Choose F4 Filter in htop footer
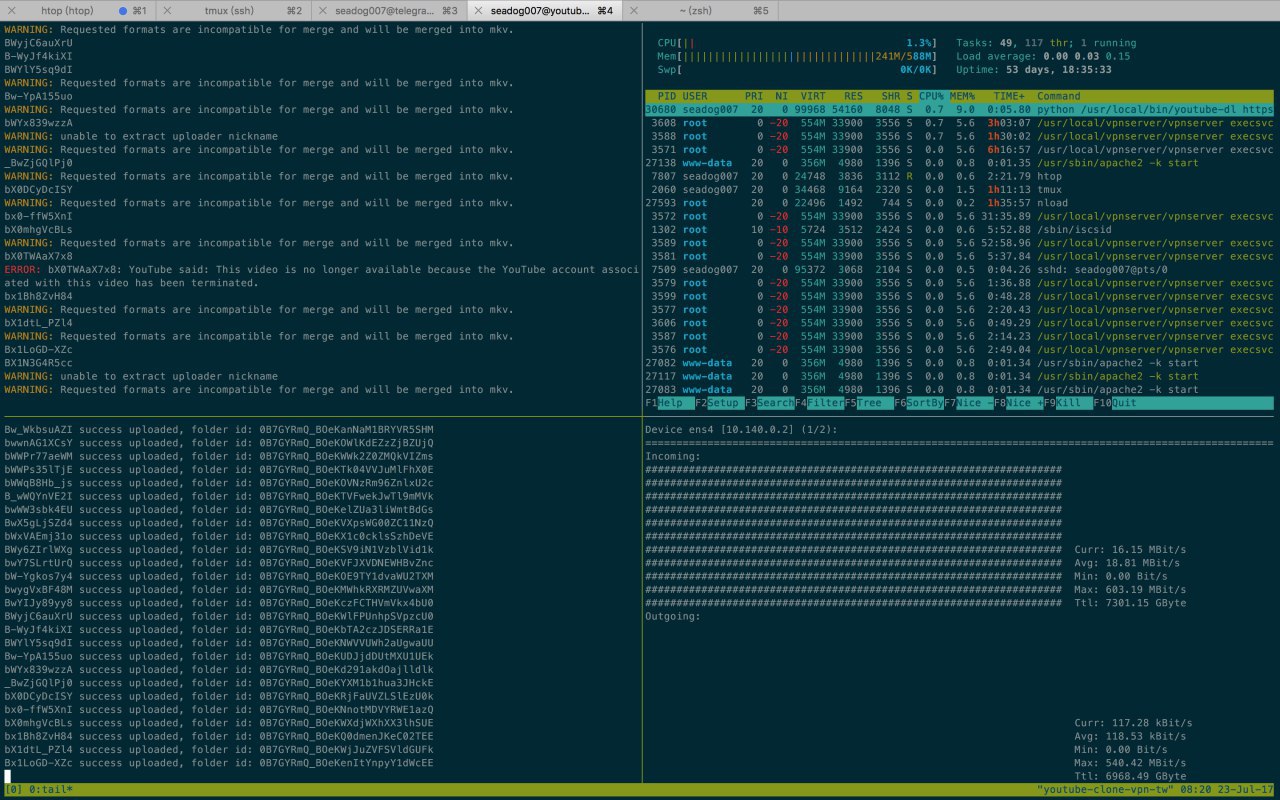Viewport: 1280px width, 800px height. [818, 403]
